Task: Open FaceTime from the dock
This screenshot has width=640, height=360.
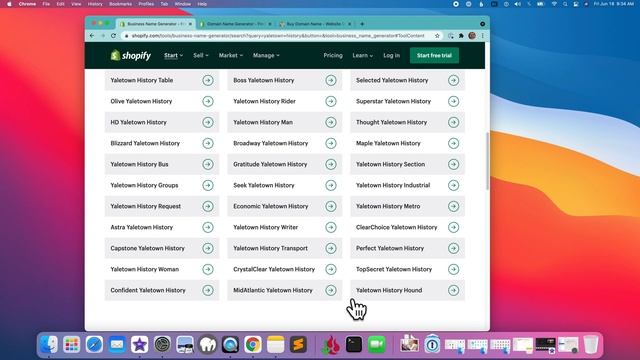Action: point(377,344)
